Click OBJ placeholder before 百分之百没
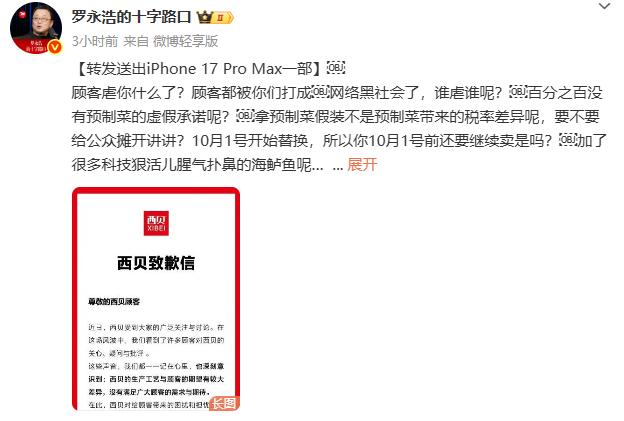 point(519,92)
